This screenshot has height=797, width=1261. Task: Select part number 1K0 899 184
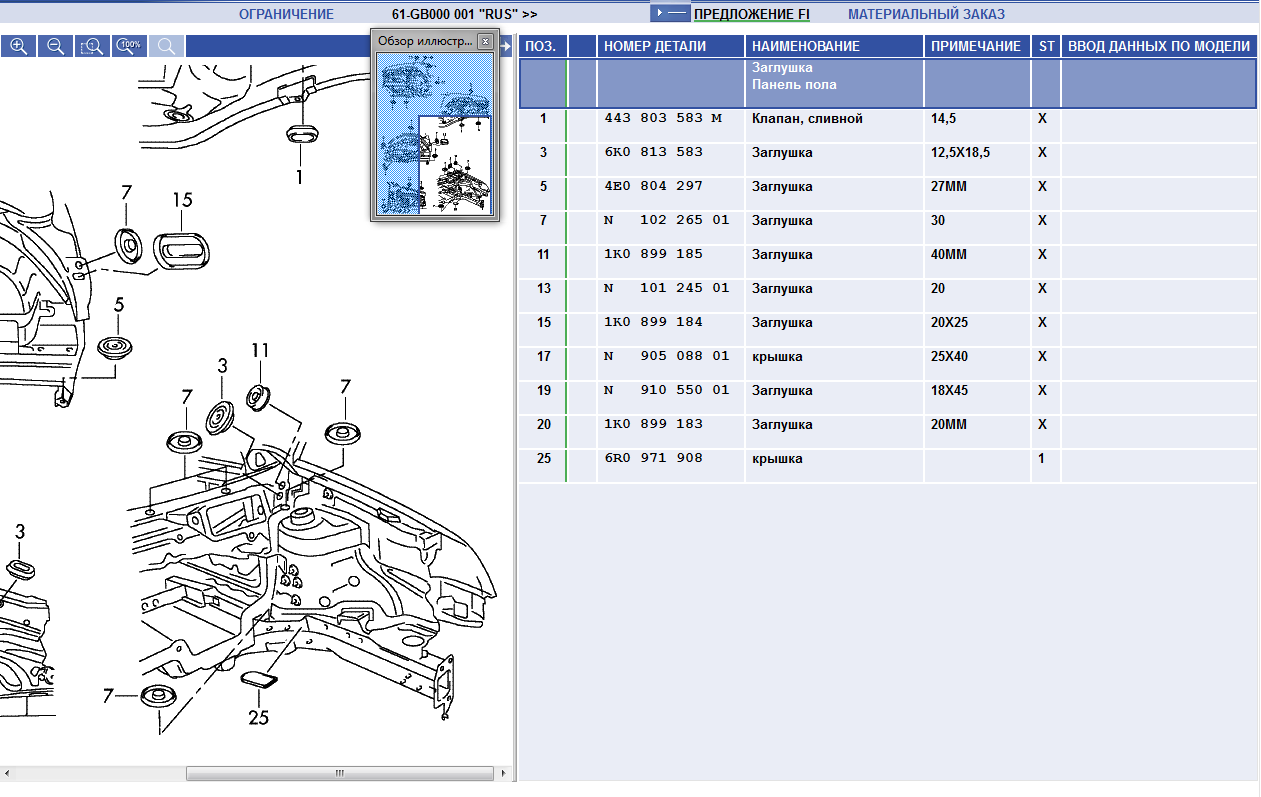coord(654,322)
